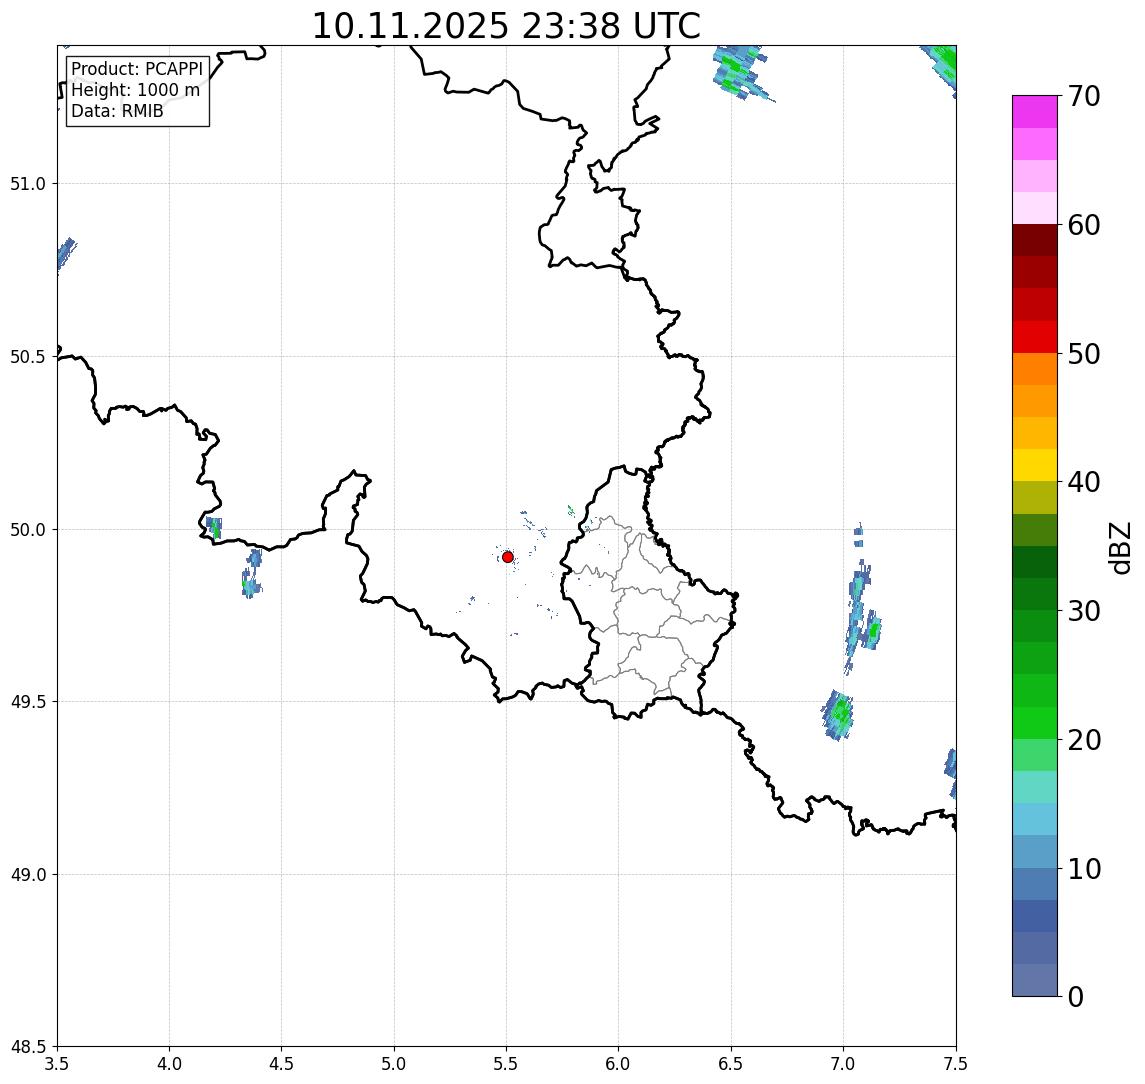The image size is (1145, 1084).
Task: Click longitude tick label "6.5"
Action: (x=731, y=1064)
